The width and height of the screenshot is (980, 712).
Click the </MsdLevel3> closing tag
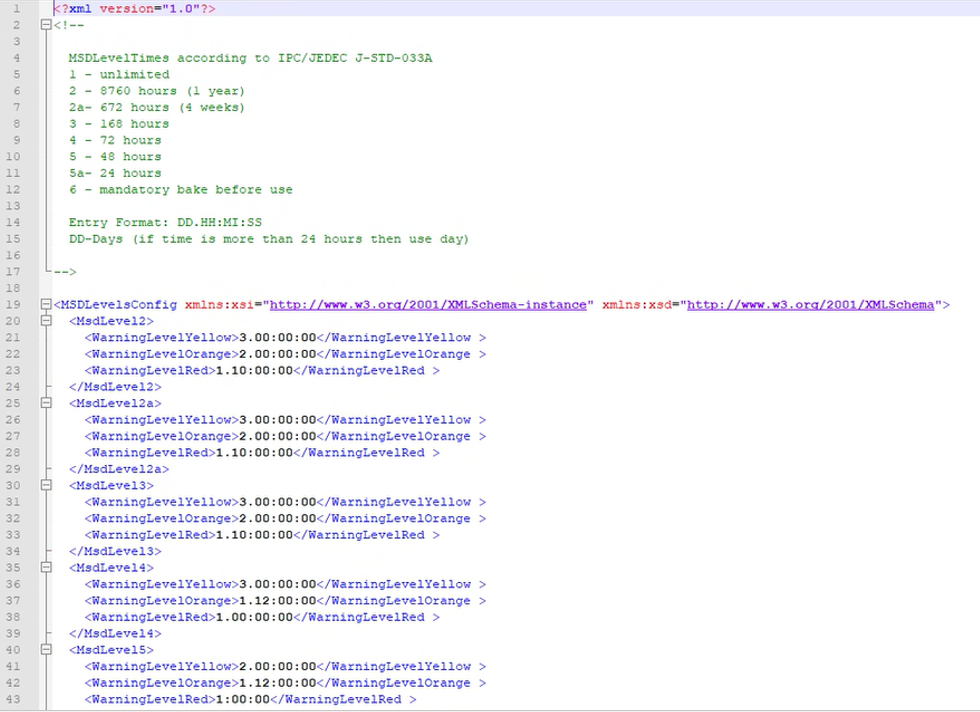[115, 551]
